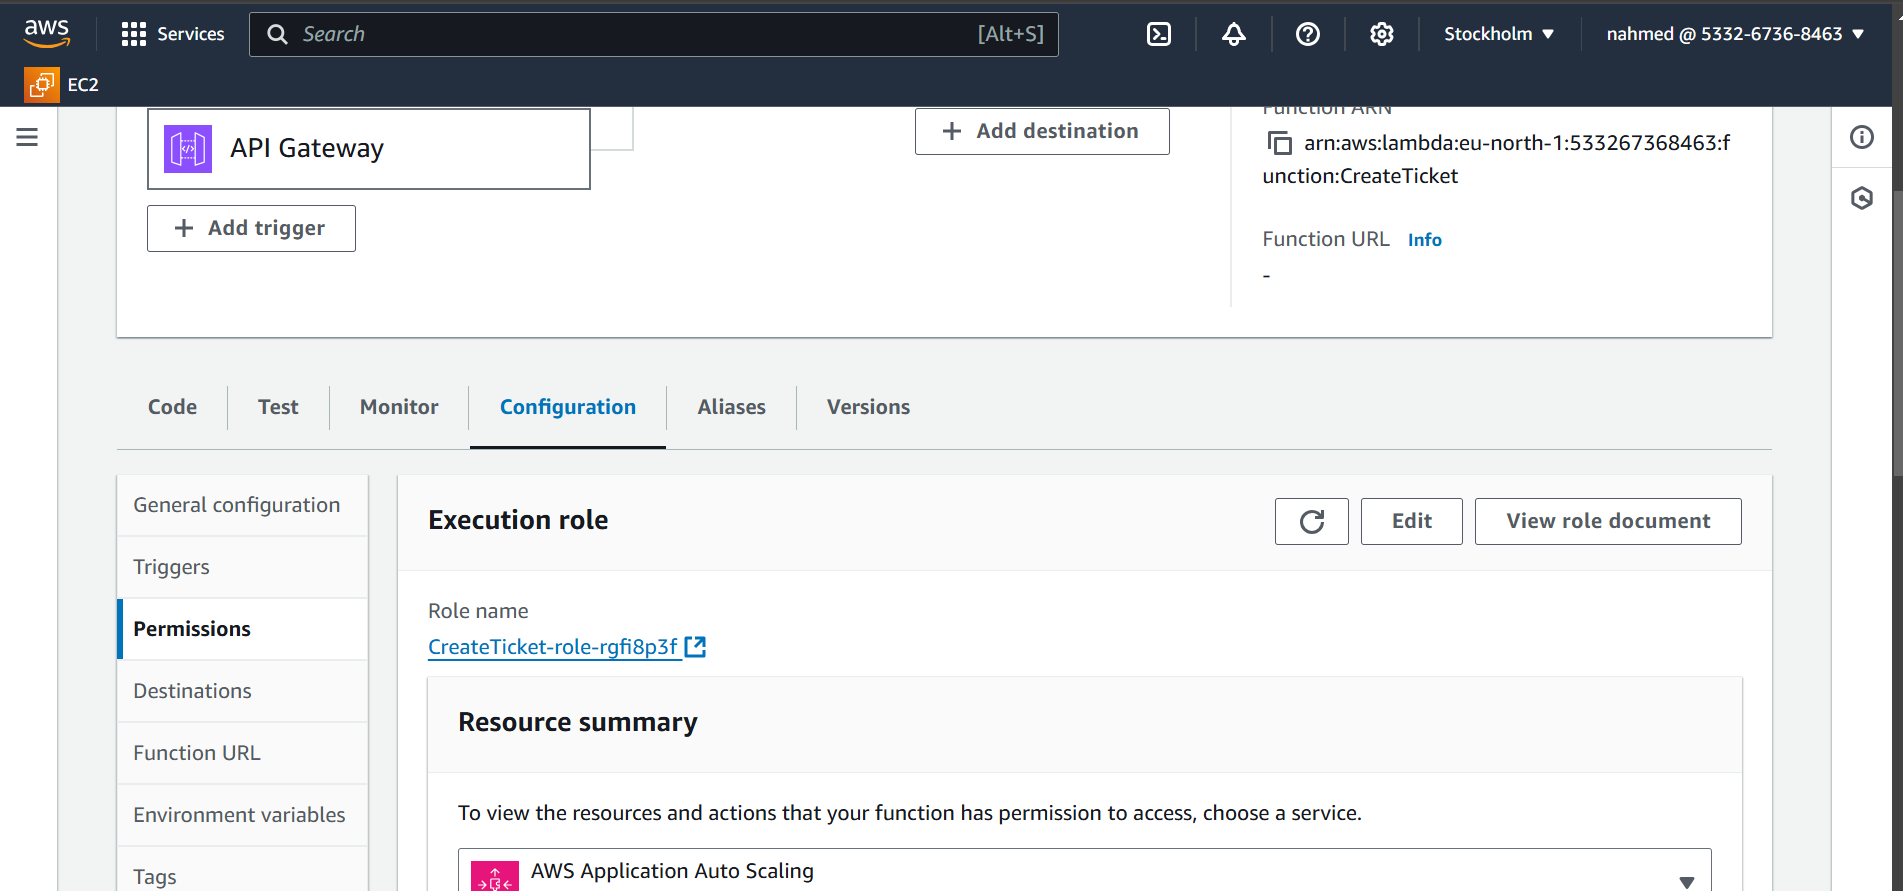Image resolution: width=1903 pixels, height=891 pixels.
Task: Switch to the Monitor tab
Action: (399, 407)
